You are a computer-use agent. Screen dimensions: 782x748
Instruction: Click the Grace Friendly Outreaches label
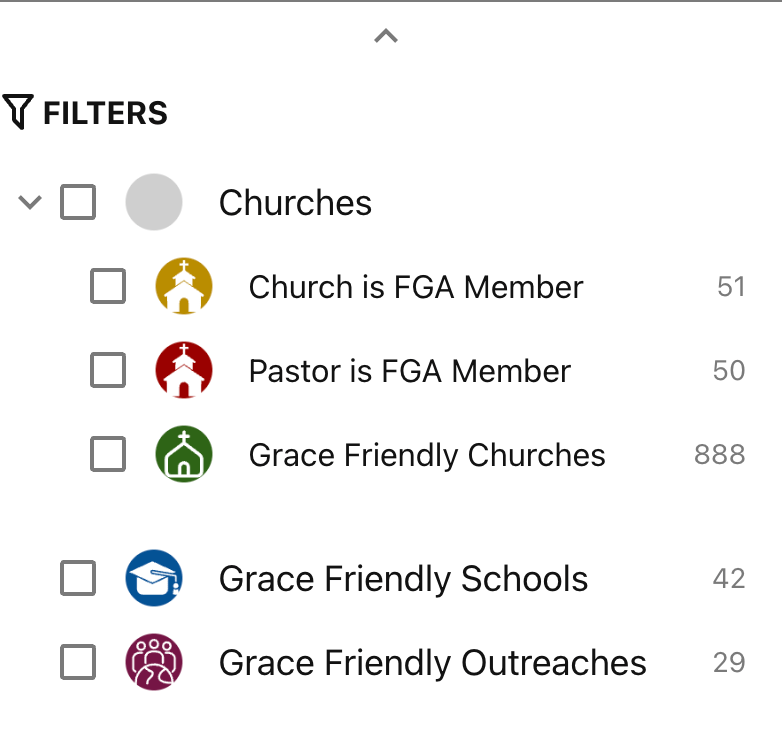[x=432, y=663]
